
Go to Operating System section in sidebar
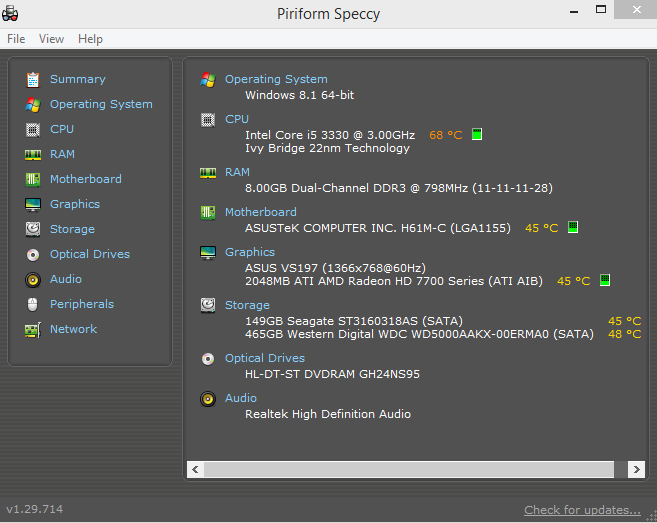pyautogui.click(x=101, y=104)
